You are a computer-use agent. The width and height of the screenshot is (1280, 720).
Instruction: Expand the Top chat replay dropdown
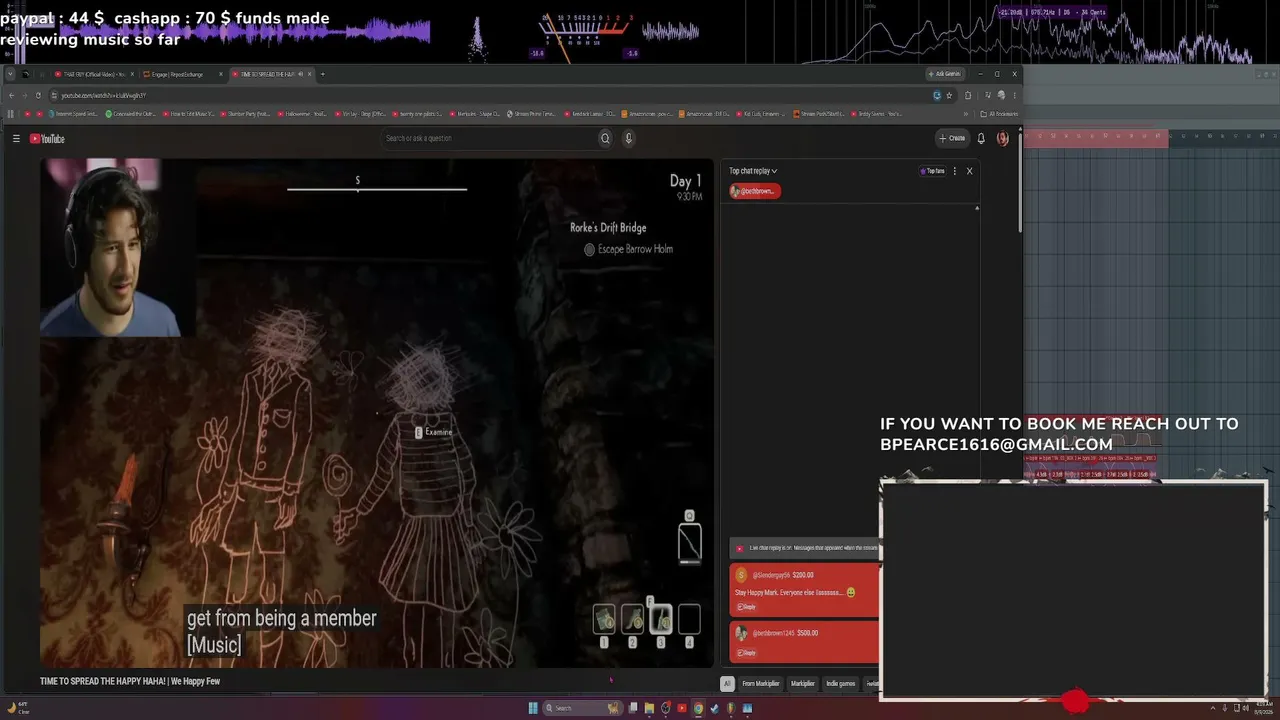(753, 171)
